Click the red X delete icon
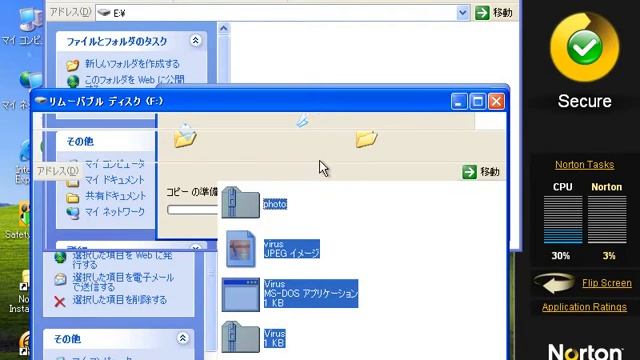Viewport: 640px width, 360px height. (x=60, y=302)
